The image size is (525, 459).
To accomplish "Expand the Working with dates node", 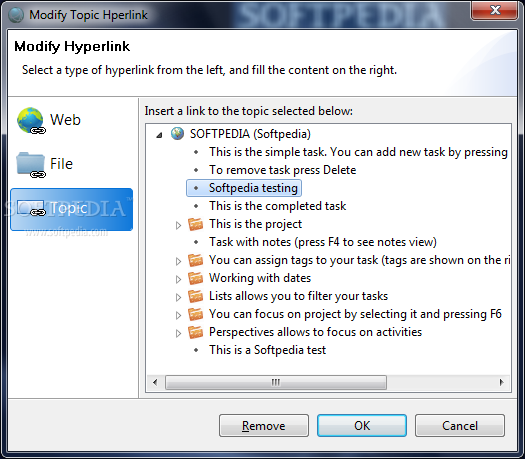I will pos(178,279).
